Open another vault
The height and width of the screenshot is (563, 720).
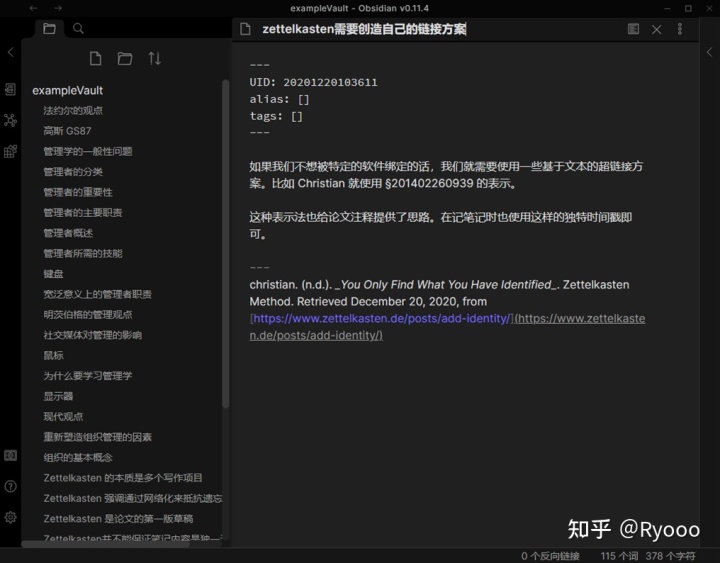[x=11, y=455]
